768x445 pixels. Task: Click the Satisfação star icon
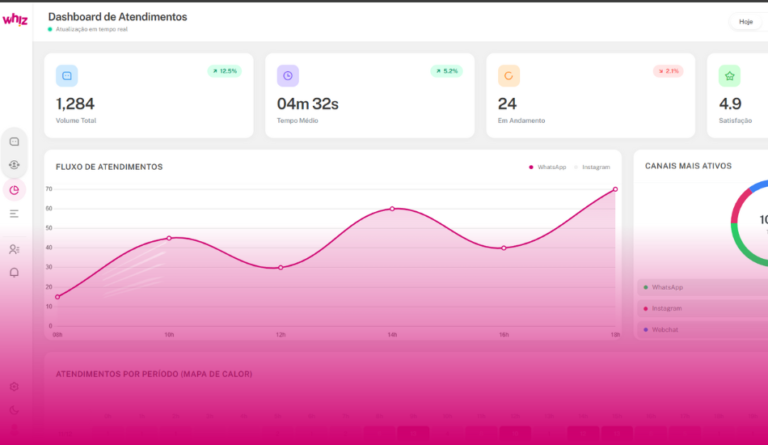click(730, 75)
